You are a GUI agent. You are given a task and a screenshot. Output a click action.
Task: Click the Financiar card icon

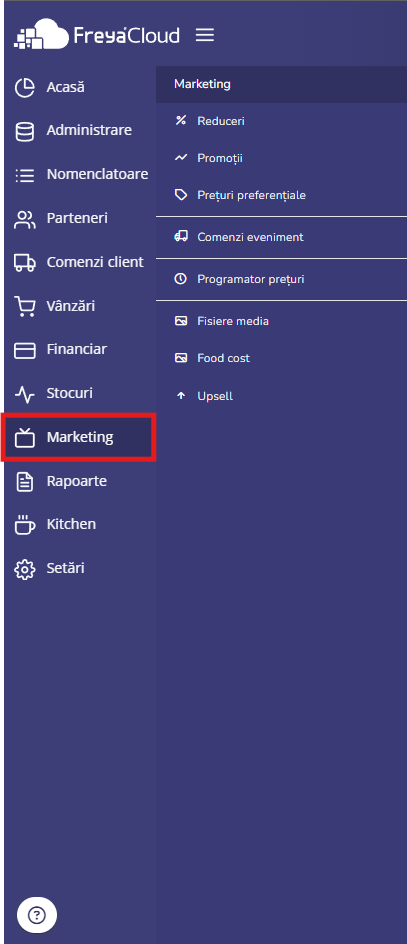pos(25,350)
